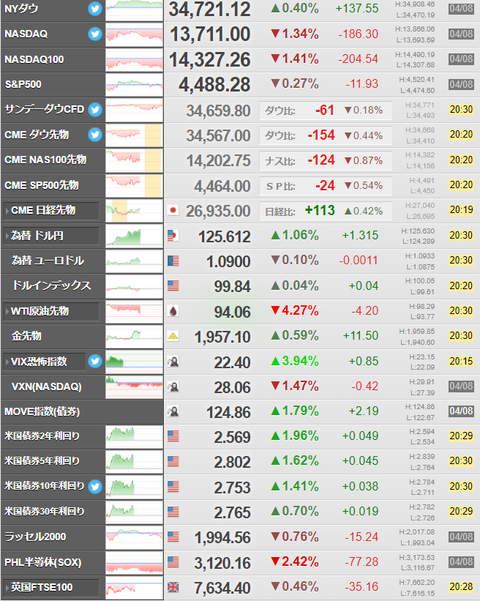Open the 米国債券10年利回り mini chart
480x601 pixels.
tap(134, 487)
